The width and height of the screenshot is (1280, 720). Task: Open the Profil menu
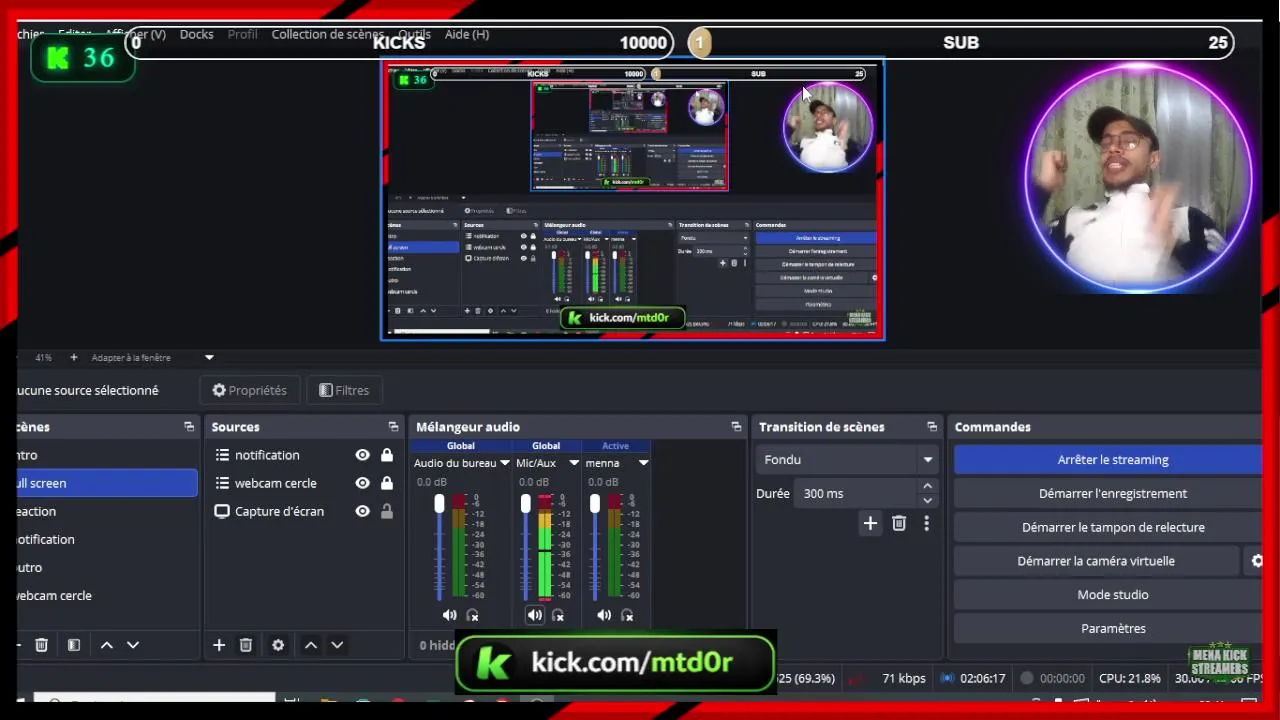[x=243, y=34]
